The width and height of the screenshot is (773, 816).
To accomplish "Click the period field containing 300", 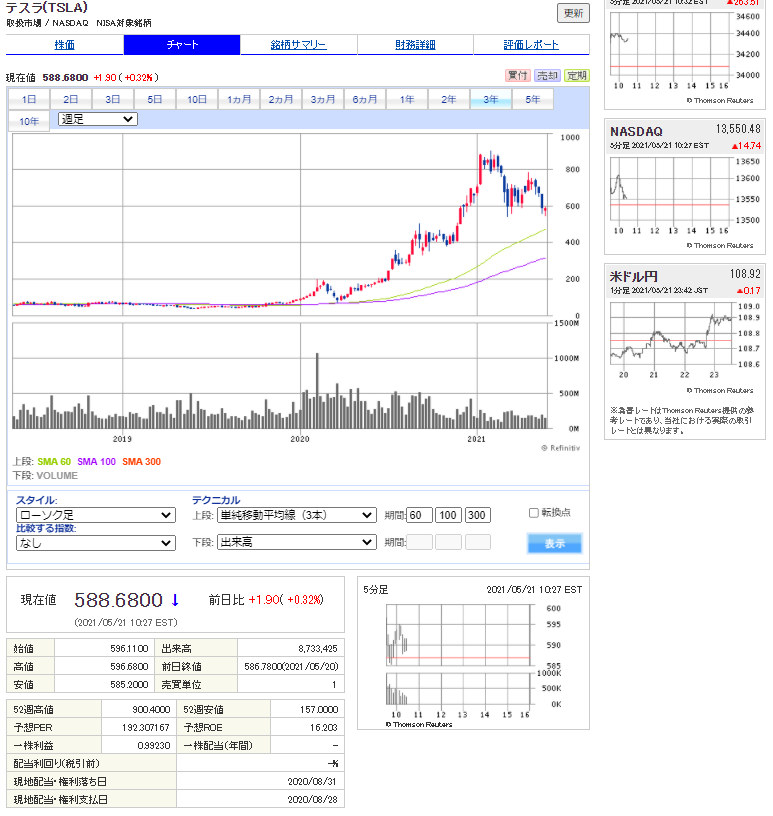I will tap(477, 515).
